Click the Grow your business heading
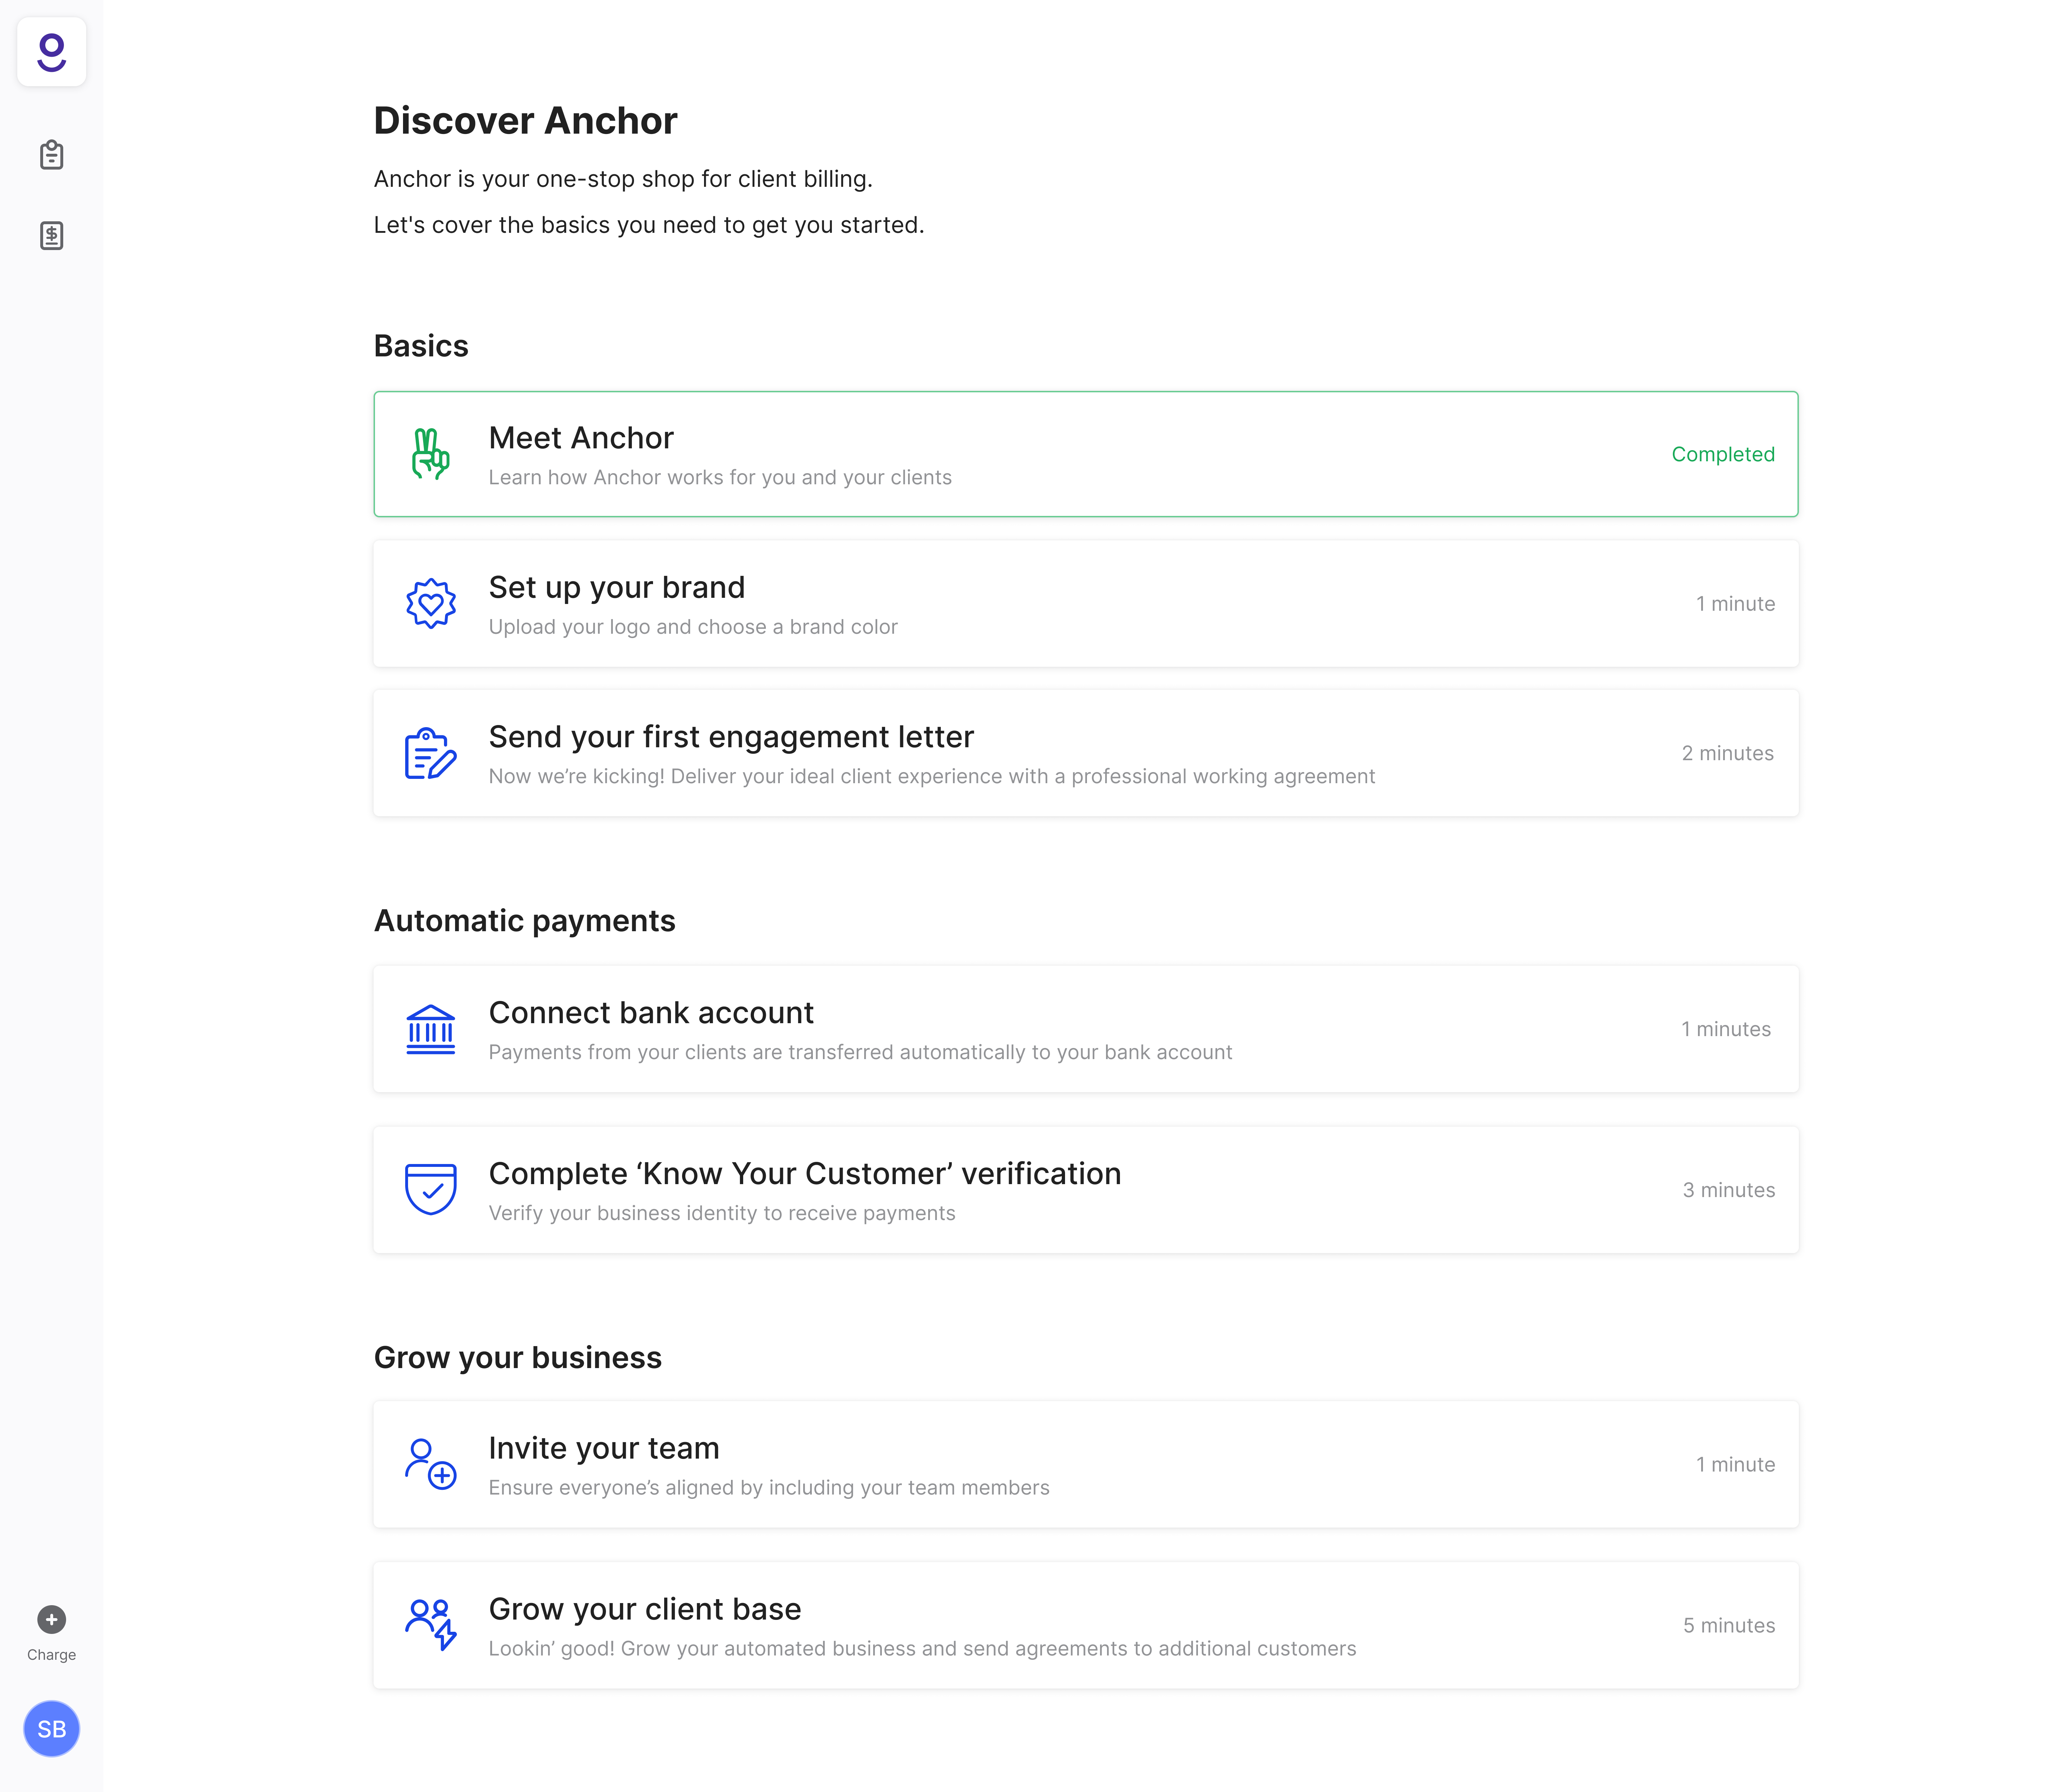The image size is (2069, 1792). point(518,1358)
